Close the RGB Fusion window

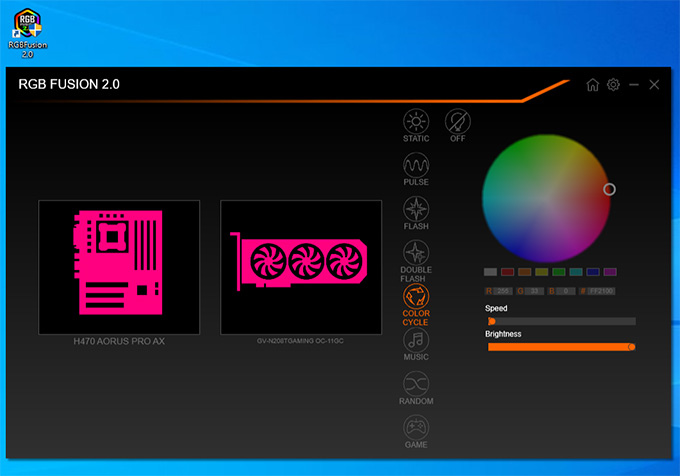[654, 85]
